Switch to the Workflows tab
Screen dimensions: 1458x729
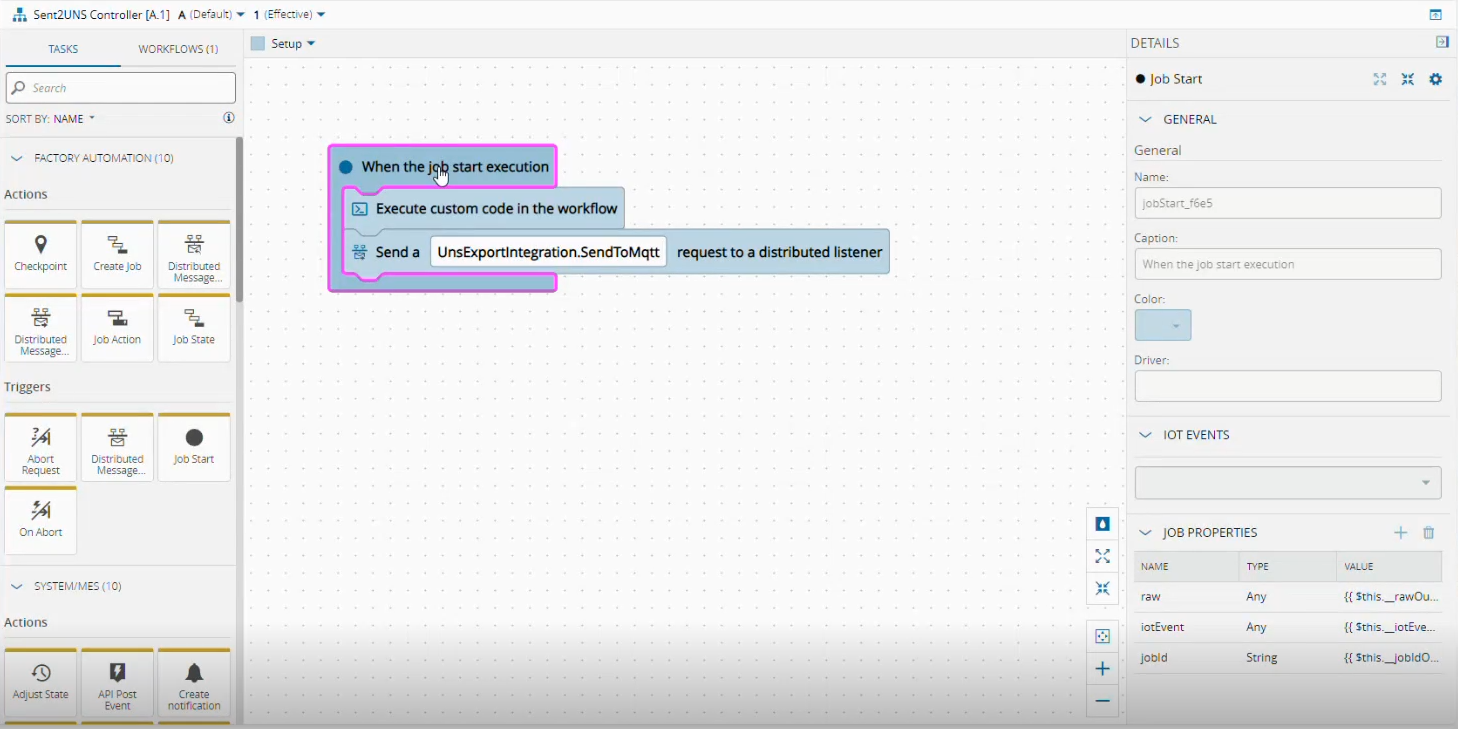pos(178,49)
